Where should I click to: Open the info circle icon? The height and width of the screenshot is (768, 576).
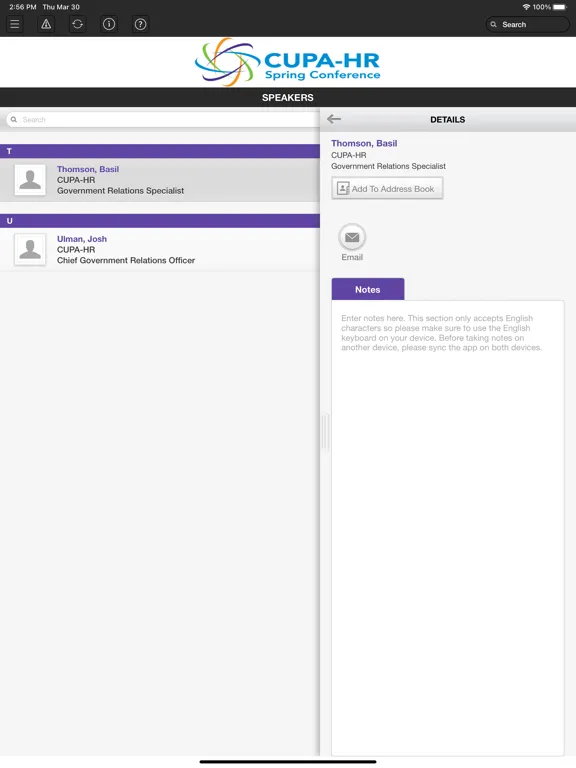tap(109, 24)
